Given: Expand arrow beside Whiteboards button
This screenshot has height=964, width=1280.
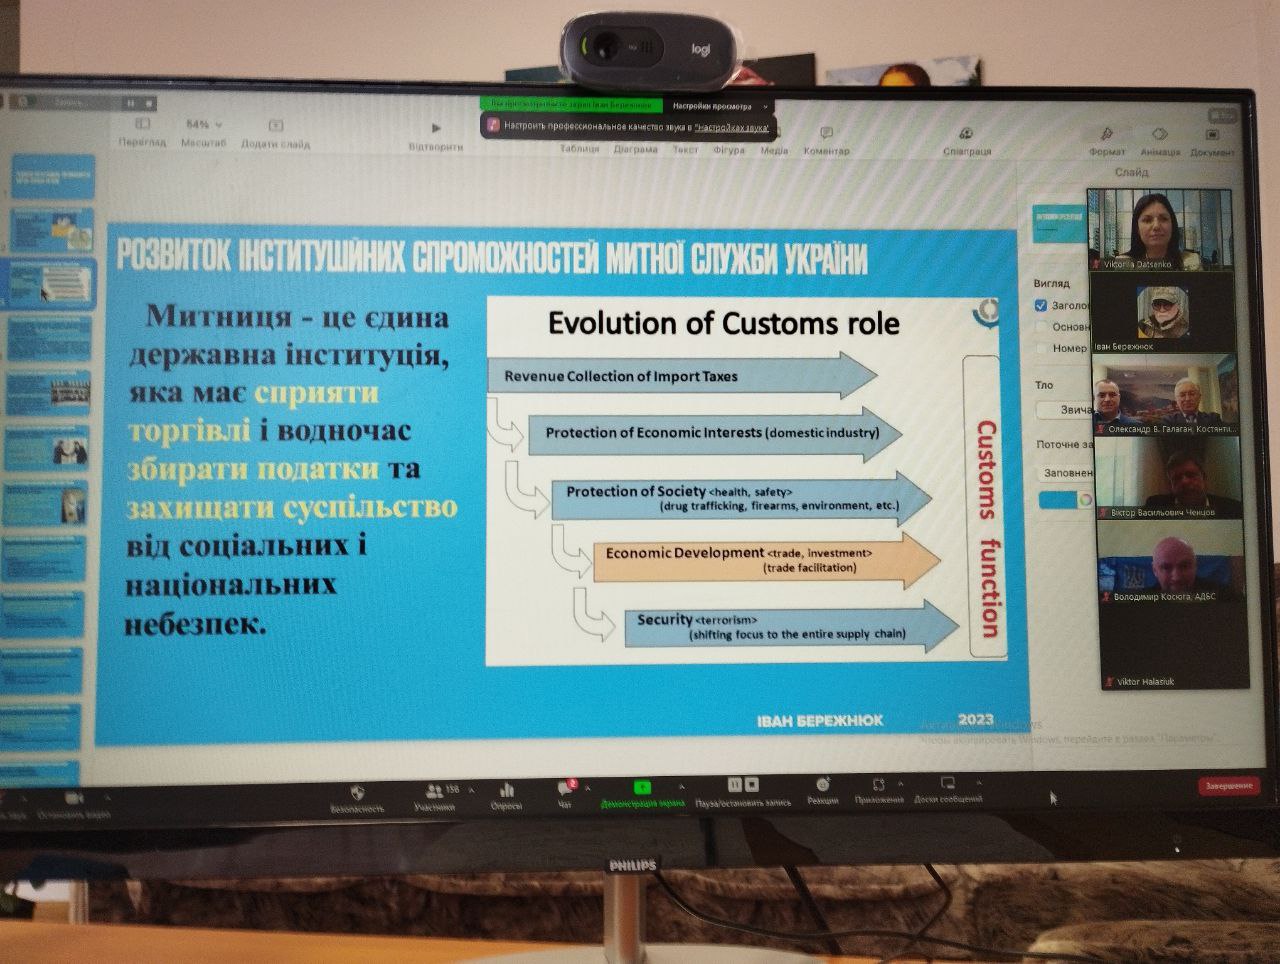Looking at the screenshot, I should coord(979,783).
